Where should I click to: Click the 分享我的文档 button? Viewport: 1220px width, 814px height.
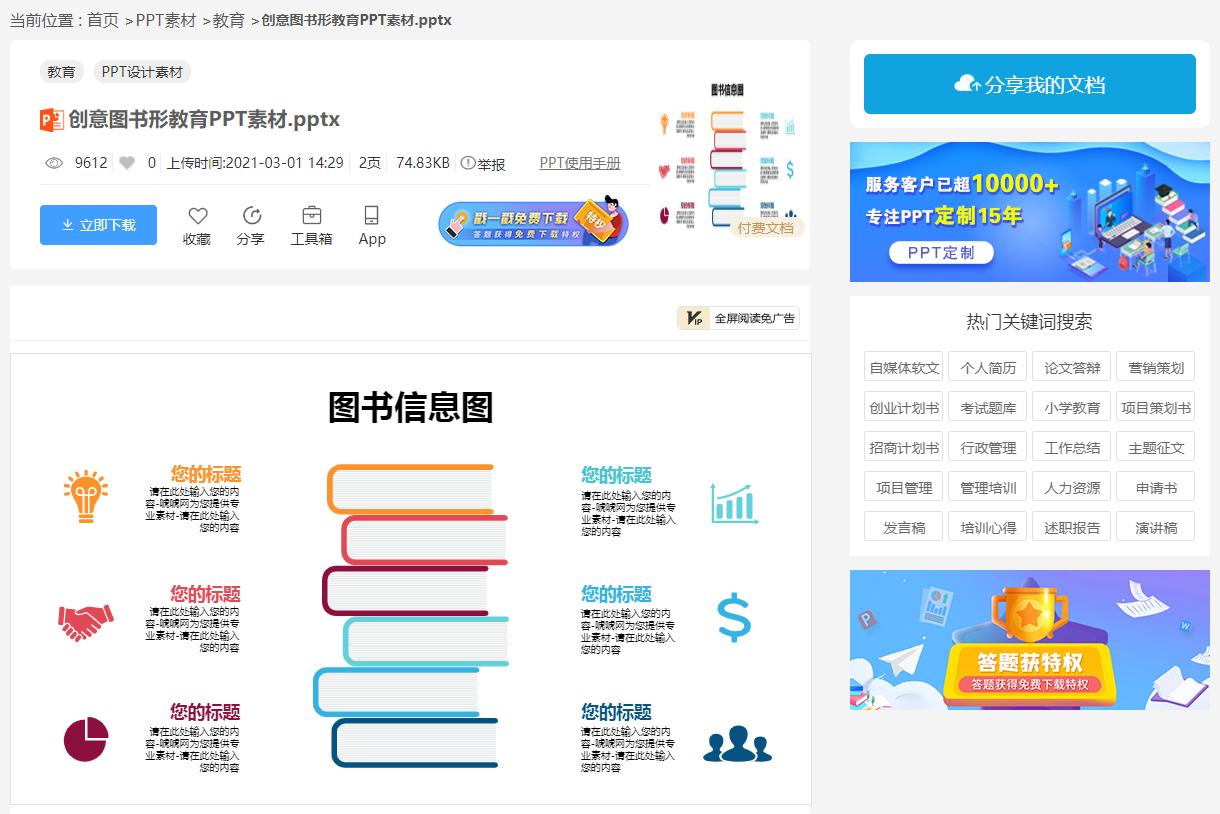tap(1029, 83)
